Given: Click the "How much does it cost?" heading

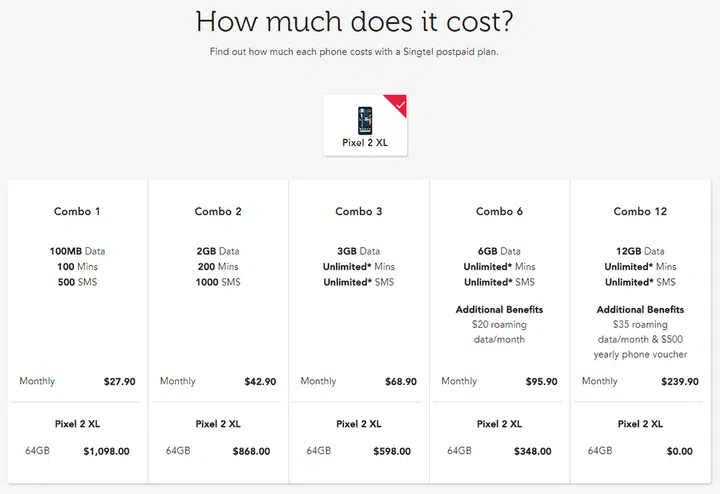Looking at the screenshot, I should [359, 21].
